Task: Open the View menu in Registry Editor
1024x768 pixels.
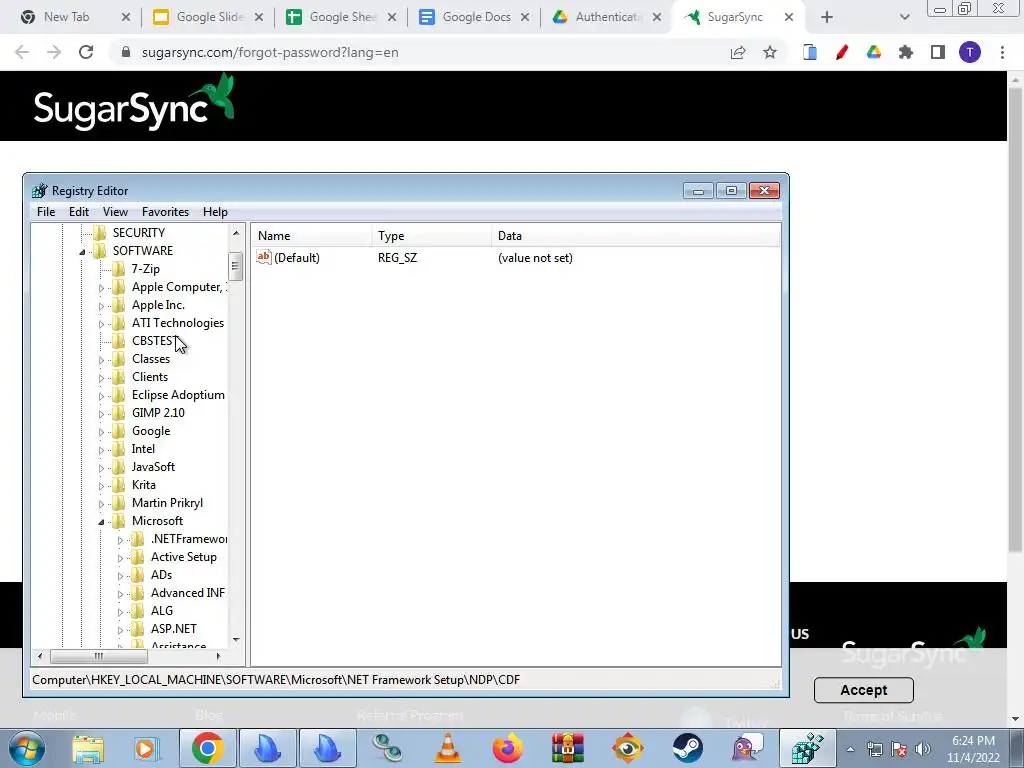Action: 115,212
